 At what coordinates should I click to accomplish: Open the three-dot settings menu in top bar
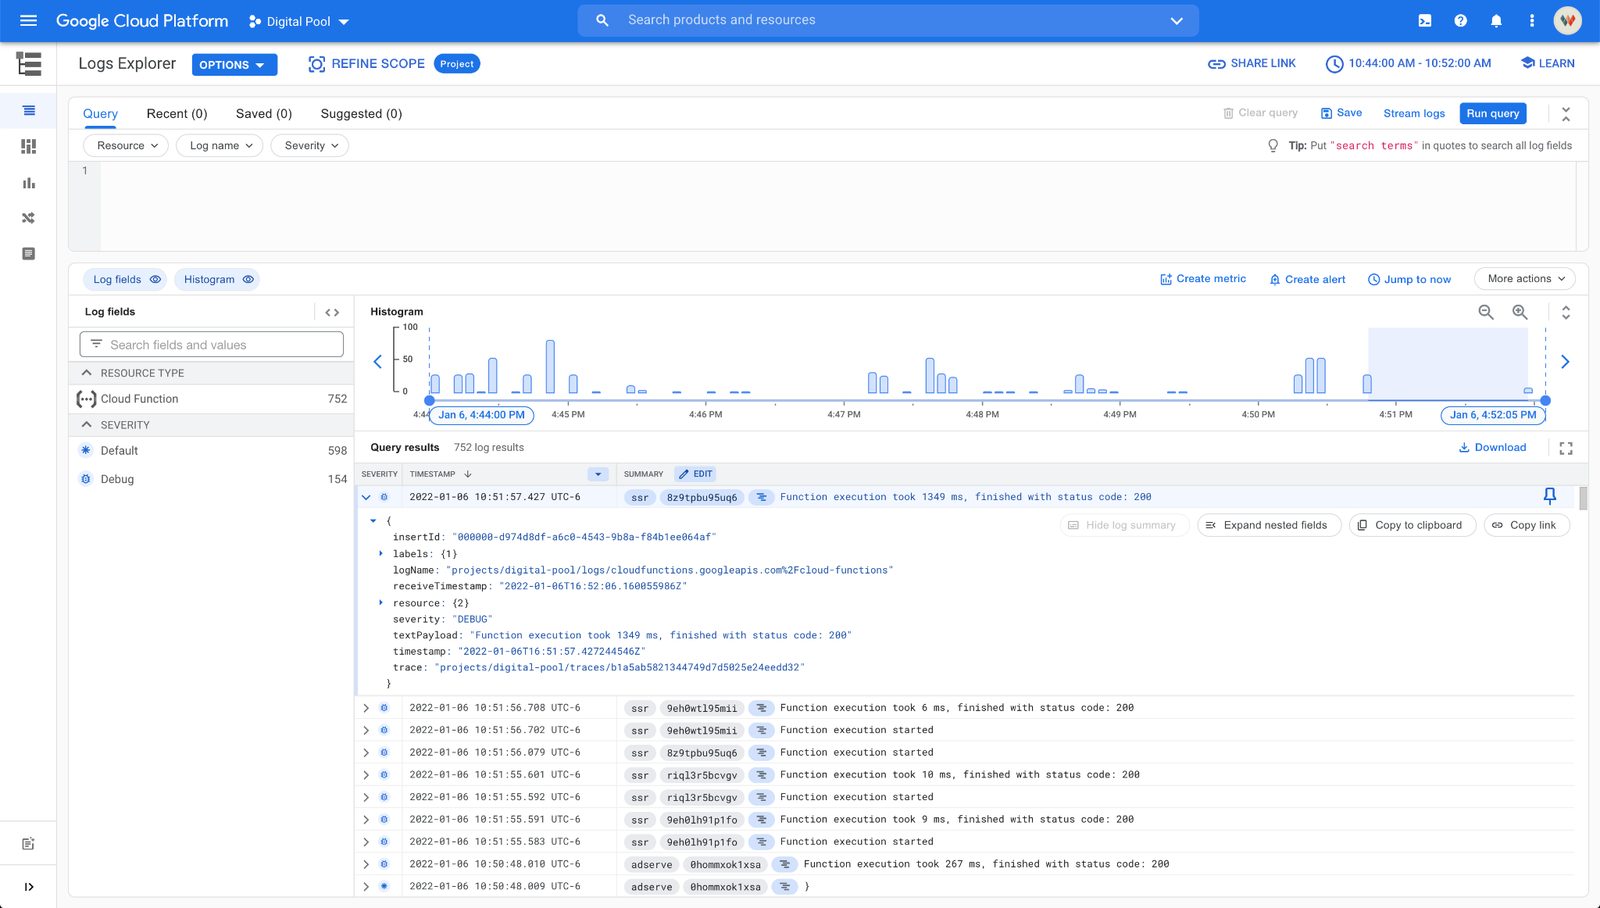click(x=1531, y=21)
